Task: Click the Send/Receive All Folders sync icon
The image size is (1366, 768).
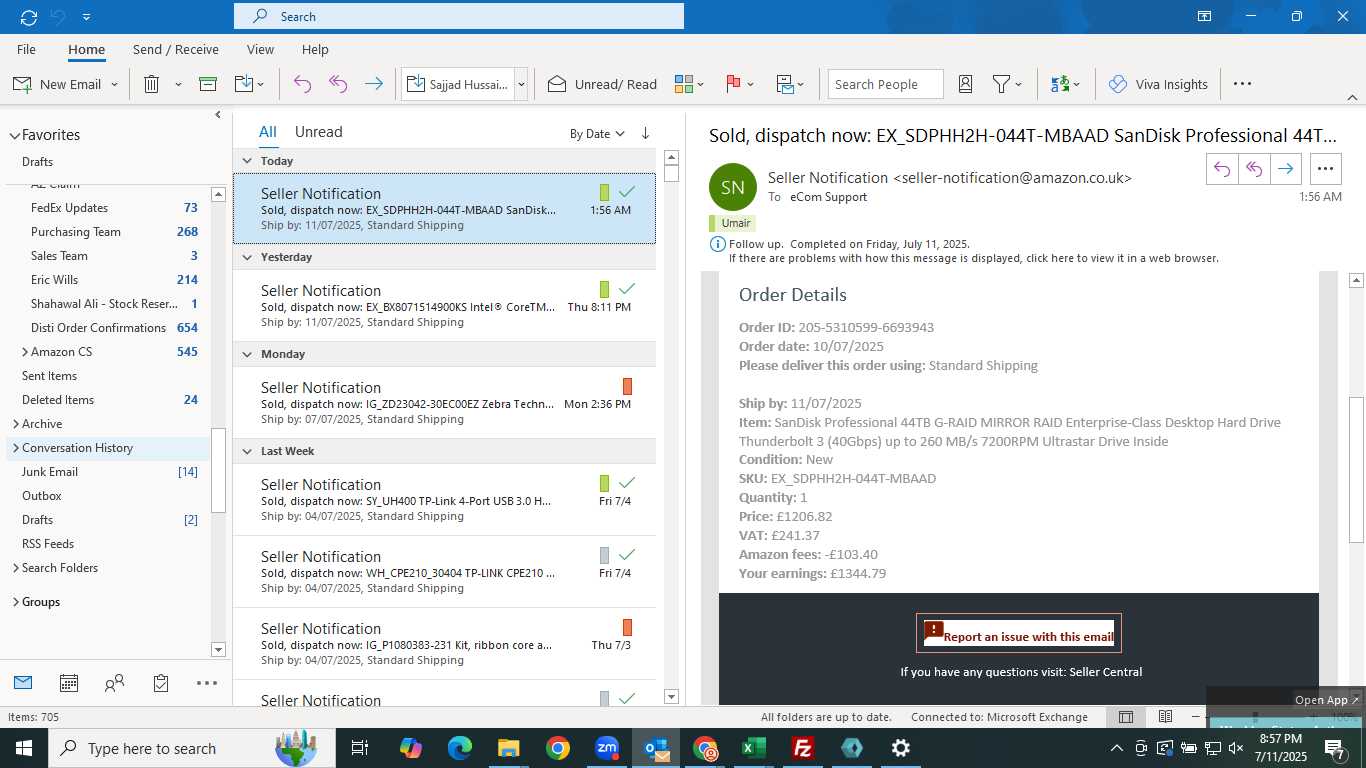Action: pyautogui.click(x=28, y=17)
